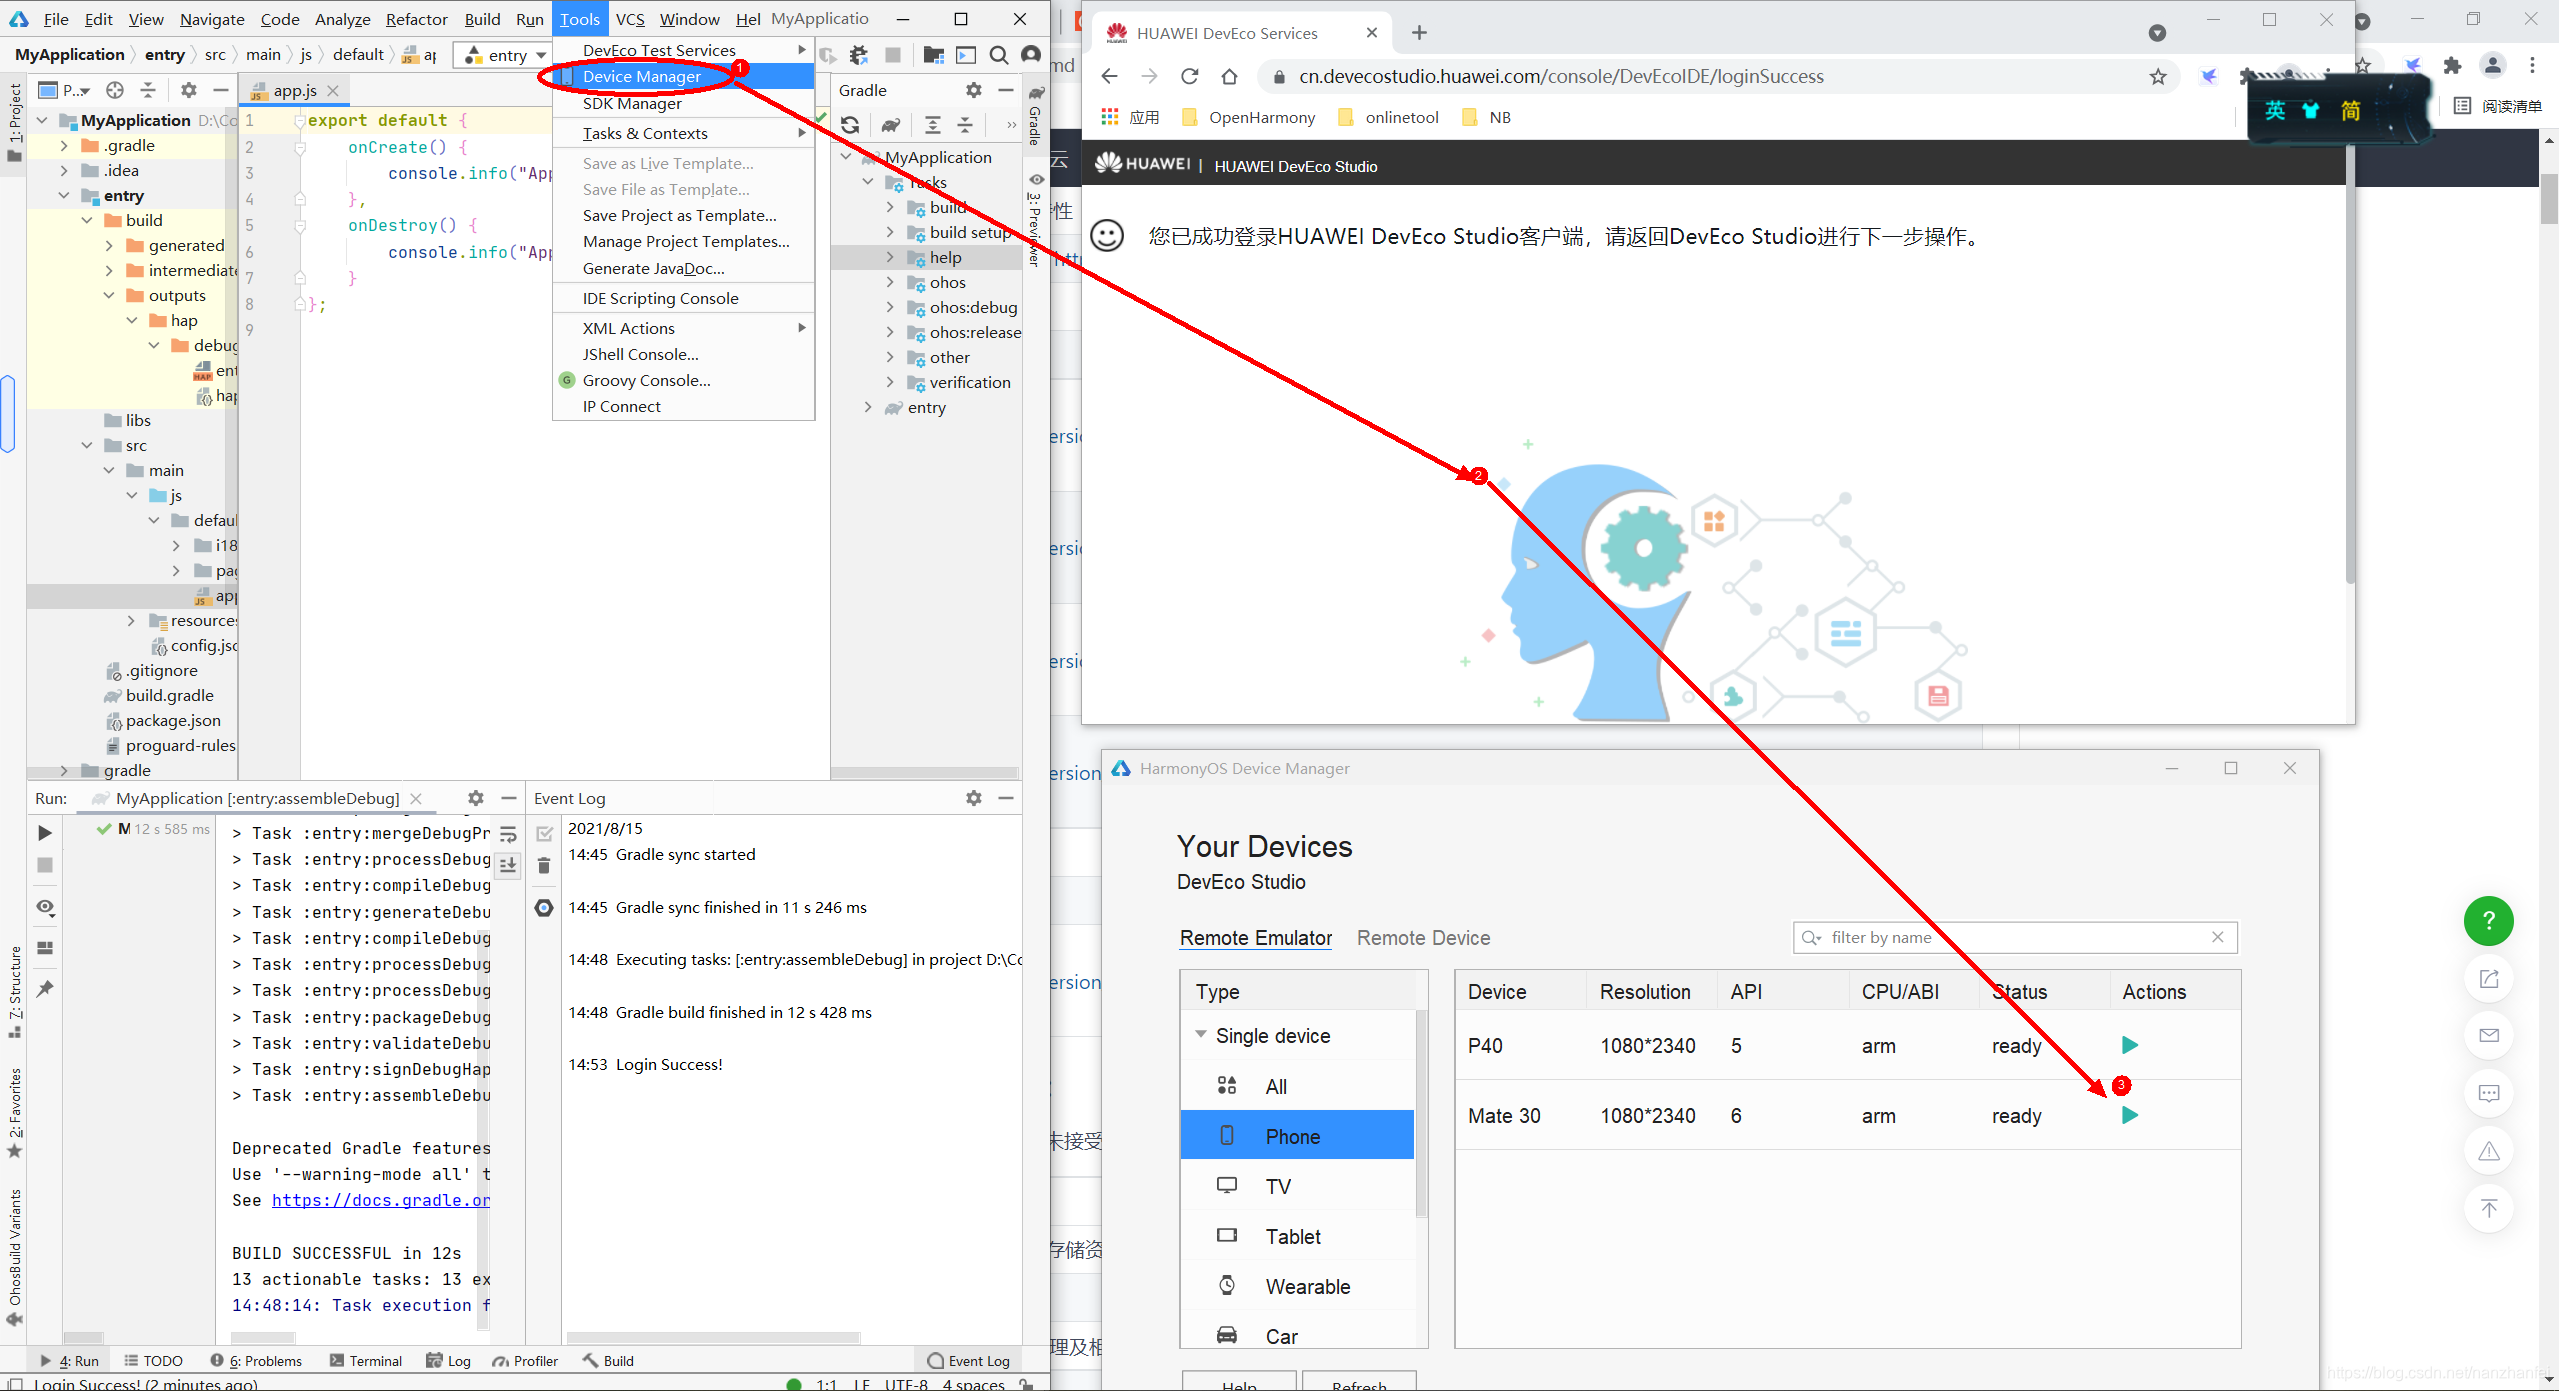Open Run panel settings gear
Screen dimensions: 2559x1391
(x=476, y=798)
